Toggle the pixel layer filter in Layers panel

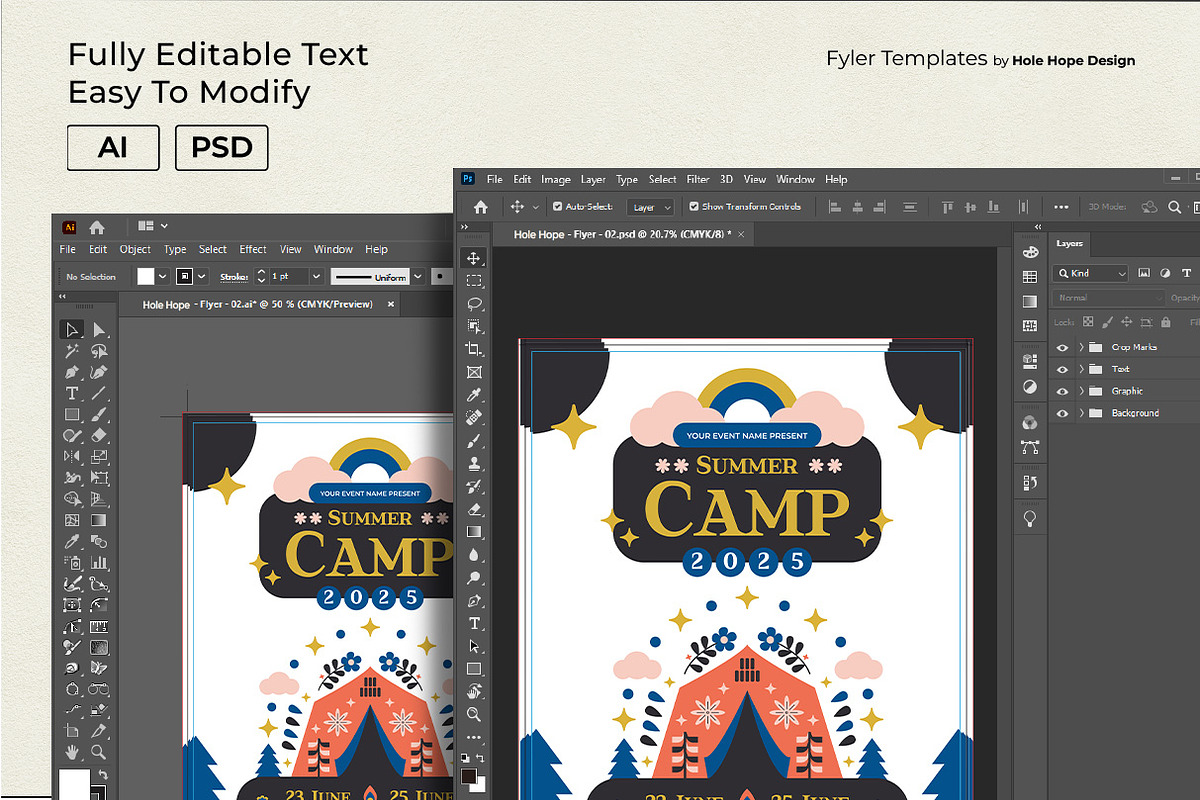click(1144, 273)
